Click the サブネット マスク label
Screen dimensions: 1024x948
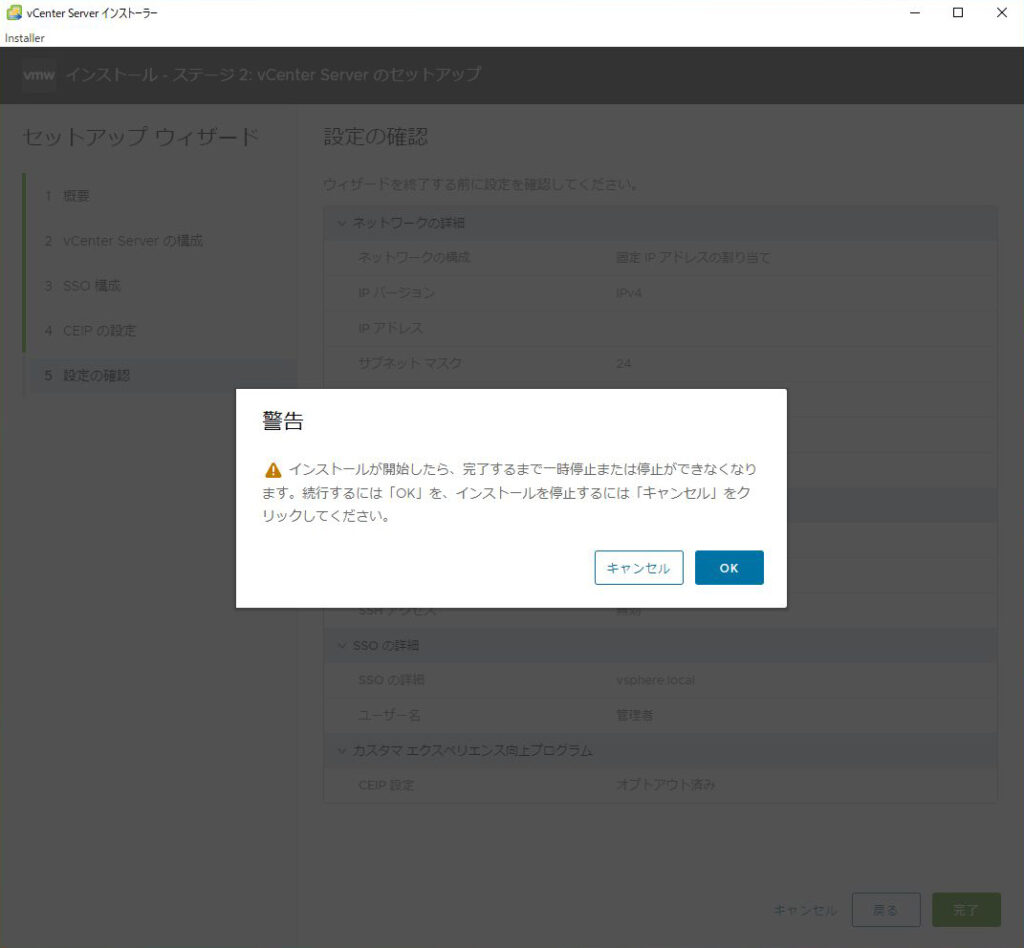point(410,363)
